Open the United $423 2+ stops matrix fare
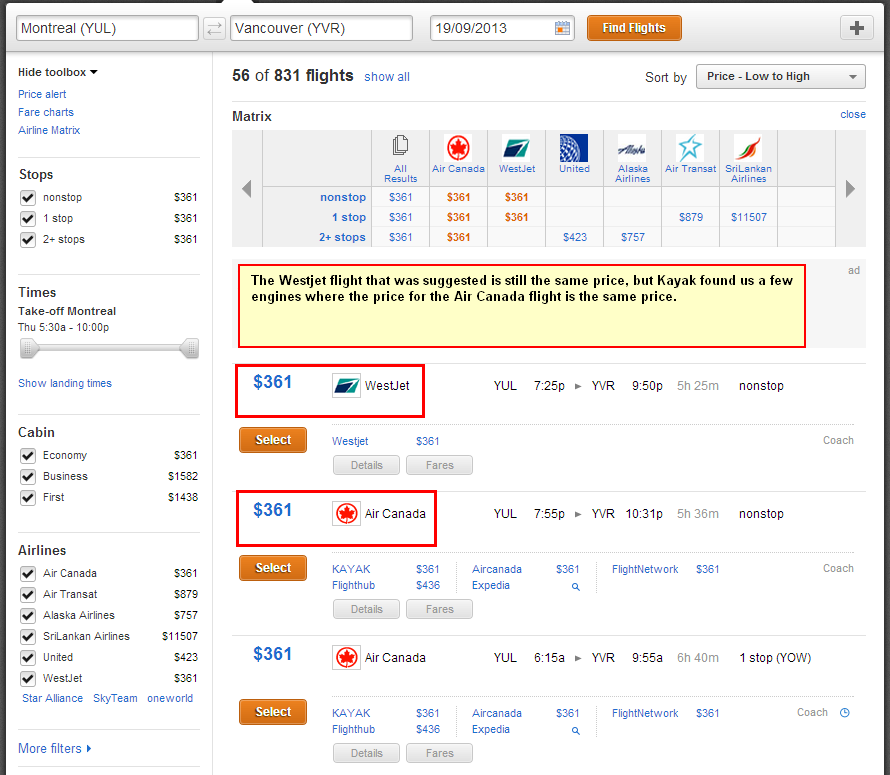 (575, 237)
